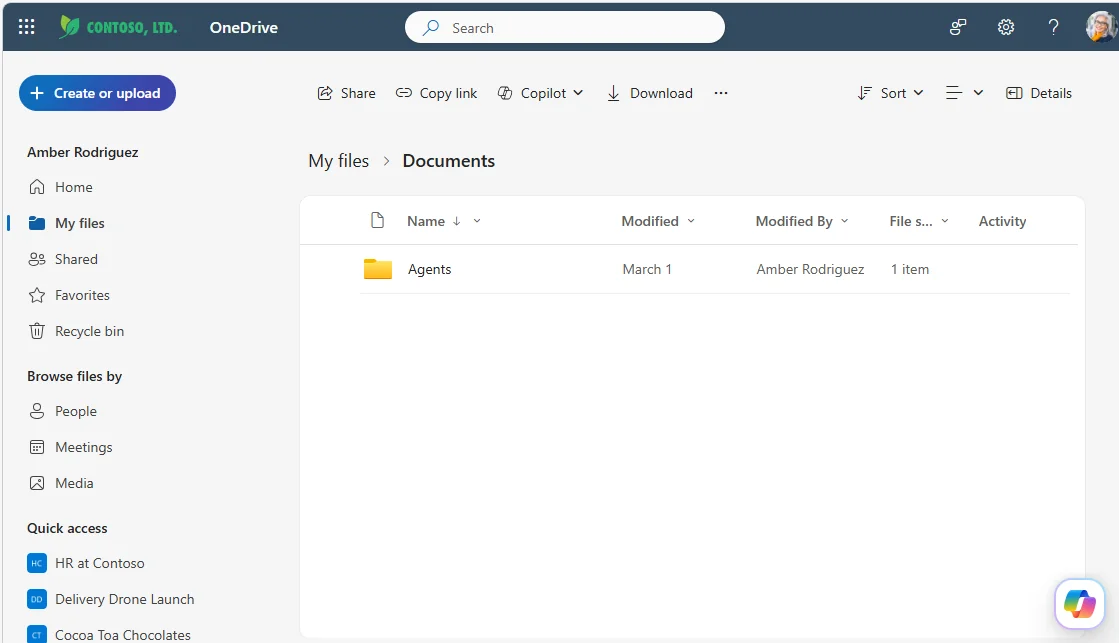Viewport: 1119px width, 643px height.
Task: Click "Amber Rodriguez" in Modified By cell
Action: pyautogui.click(x=810, y=269)
